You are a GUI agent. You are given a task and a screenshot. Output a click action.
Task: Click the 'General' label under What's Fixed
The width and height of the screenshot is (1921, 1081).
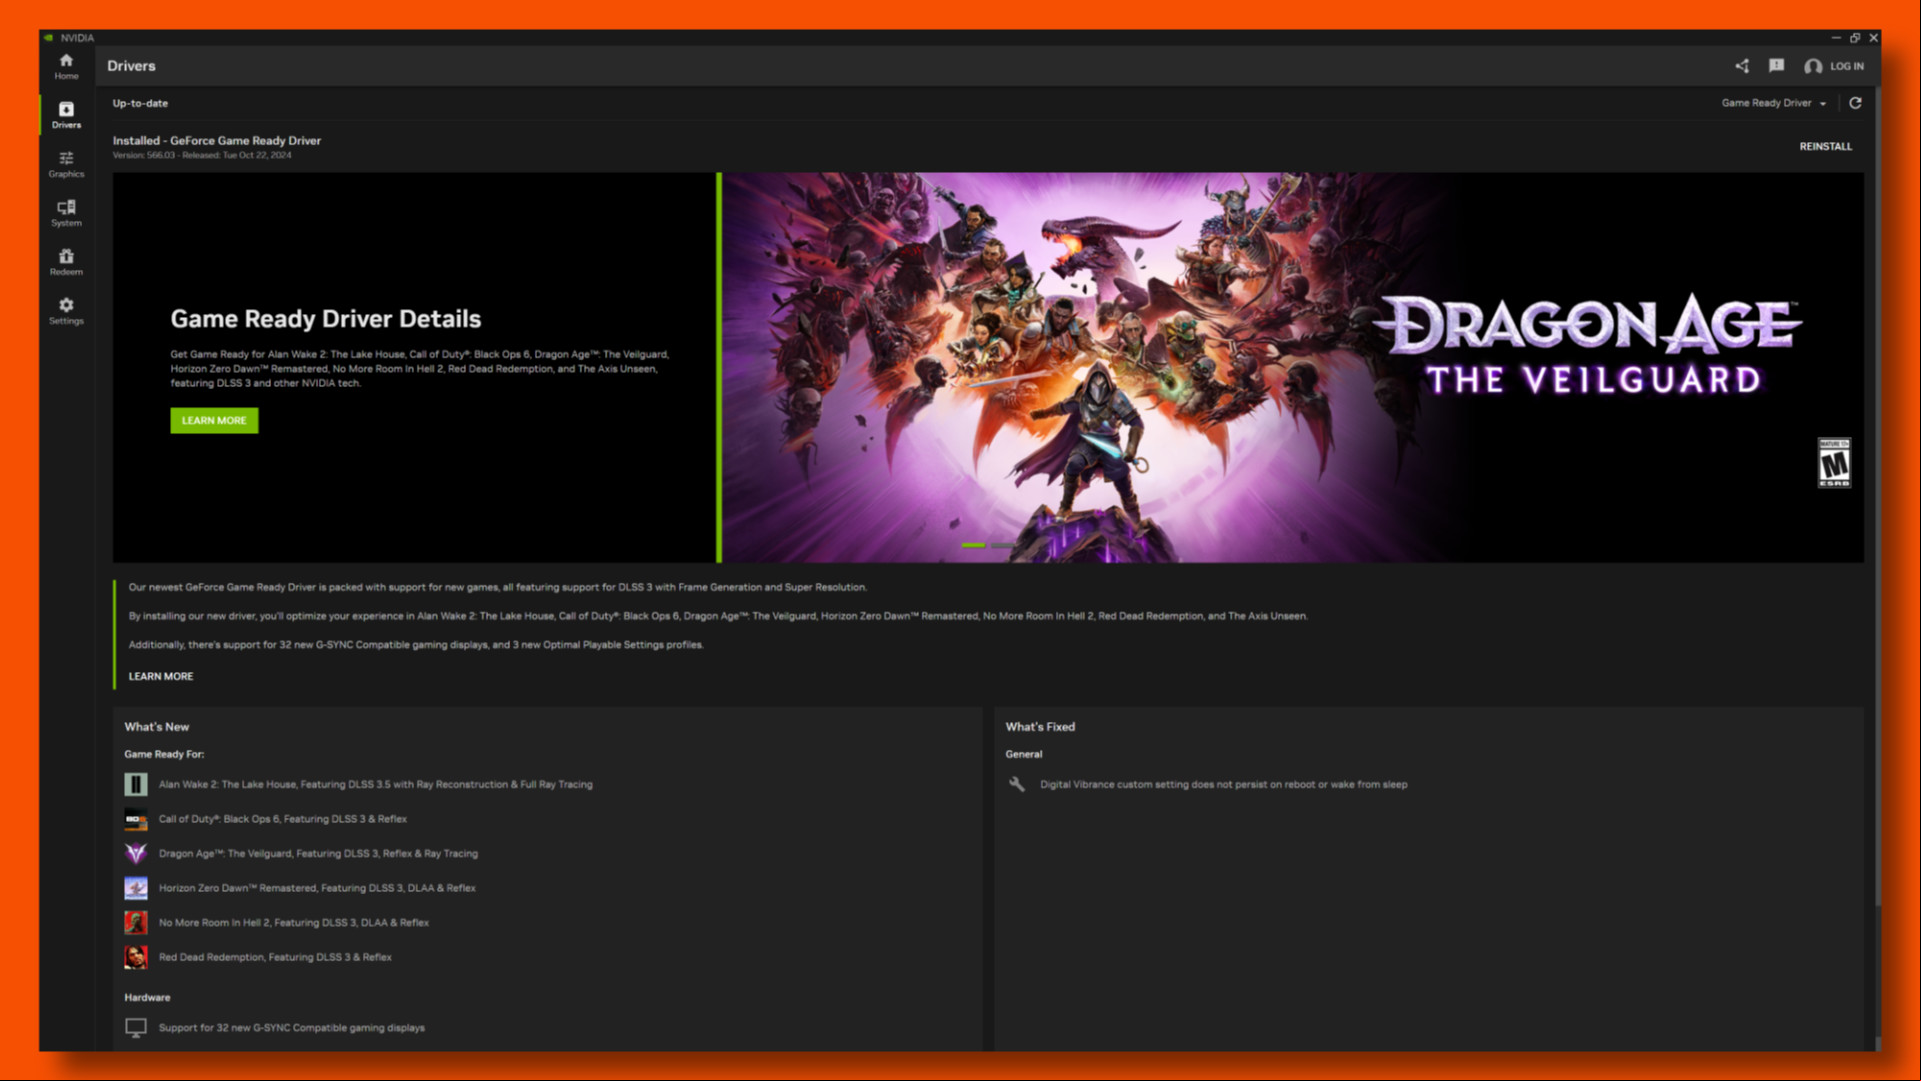(x=1024, y=754)
